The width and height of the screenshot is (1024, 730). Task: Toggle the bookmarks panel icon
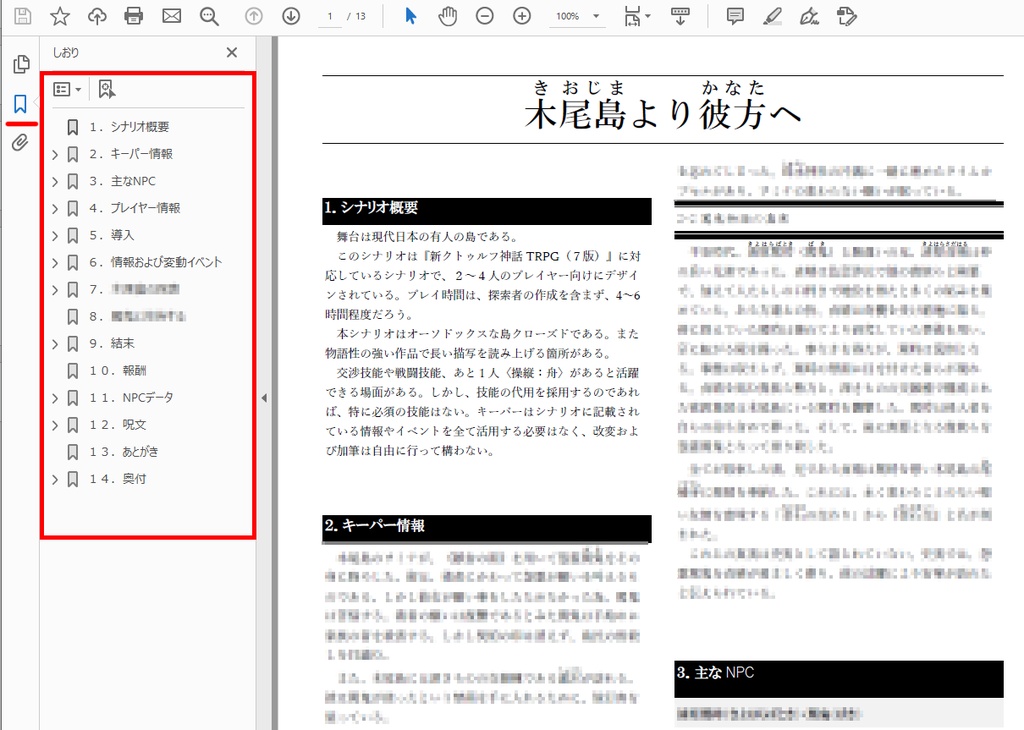tap(20, 103)
